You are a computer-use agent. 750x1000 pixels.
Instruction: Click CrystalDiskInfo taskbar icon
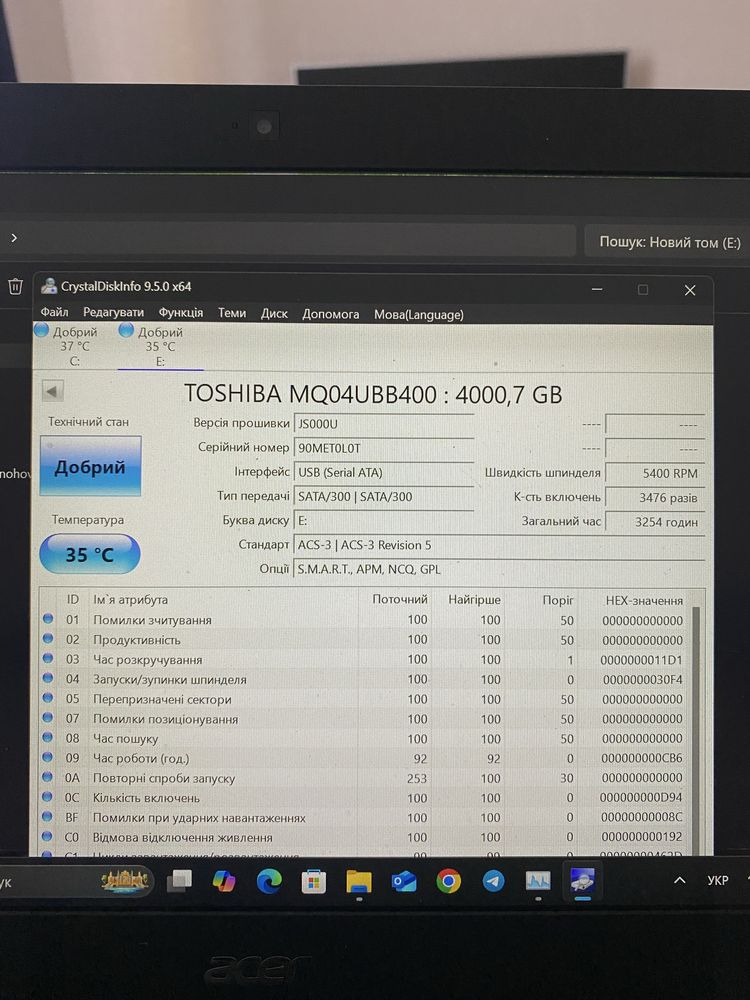click(x=582, y=880)
